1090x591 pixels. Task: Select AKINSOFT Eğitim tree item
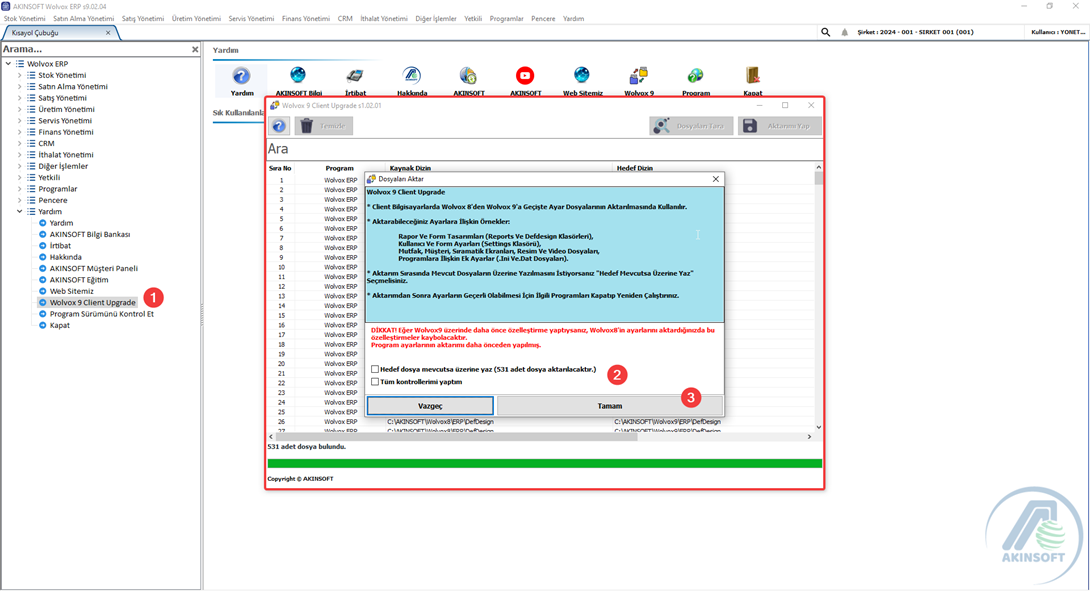point(79,280)
